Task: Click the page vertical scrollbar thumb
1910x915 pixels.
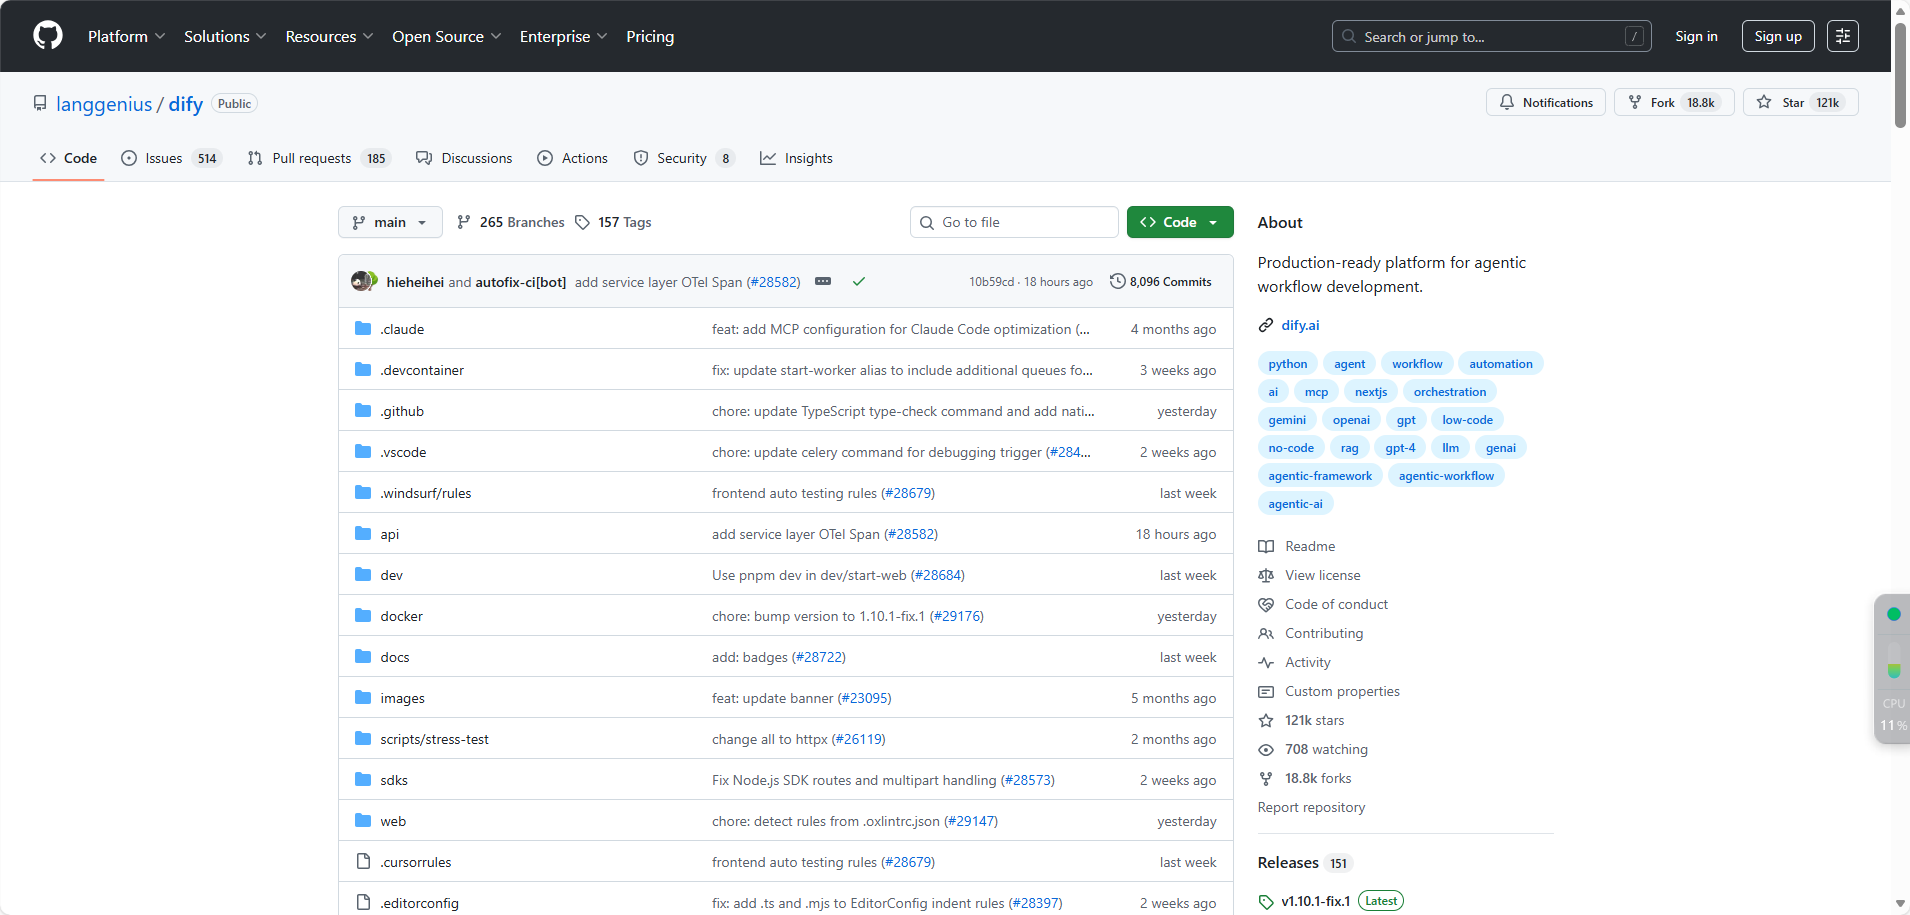Action: tap(1900, 75)
